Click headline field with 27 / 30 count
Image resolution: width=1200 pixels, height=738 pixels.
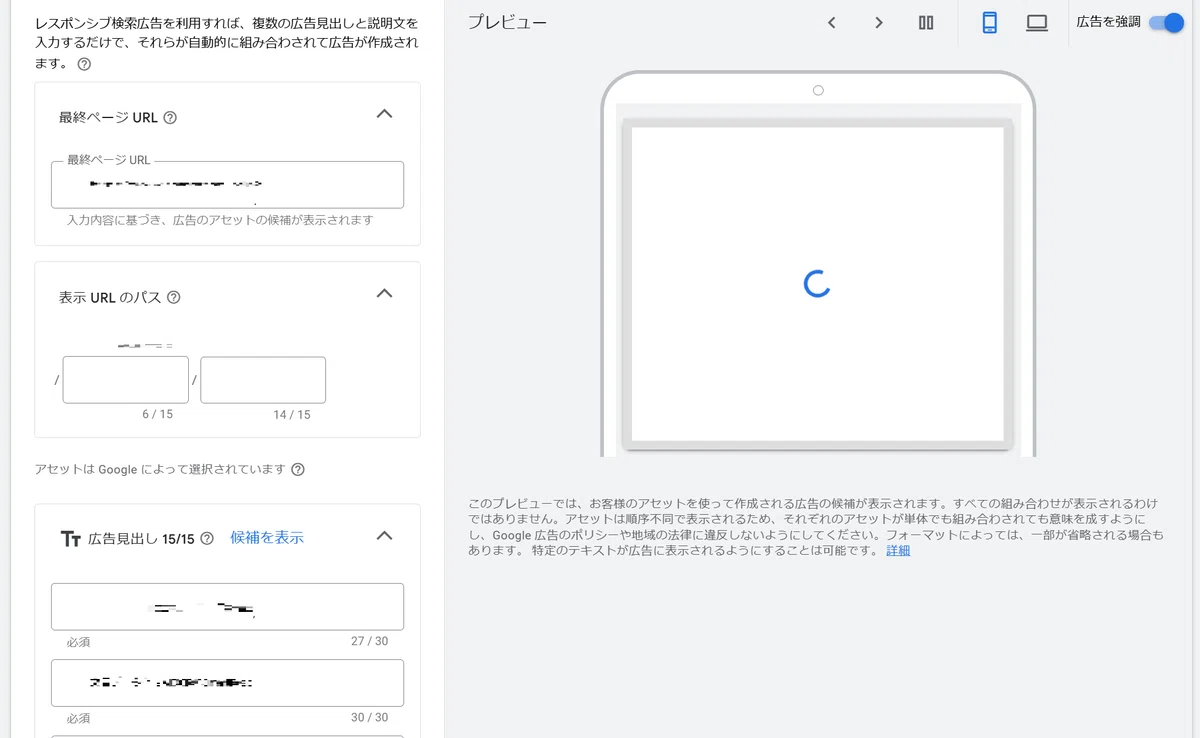(228, 607)
